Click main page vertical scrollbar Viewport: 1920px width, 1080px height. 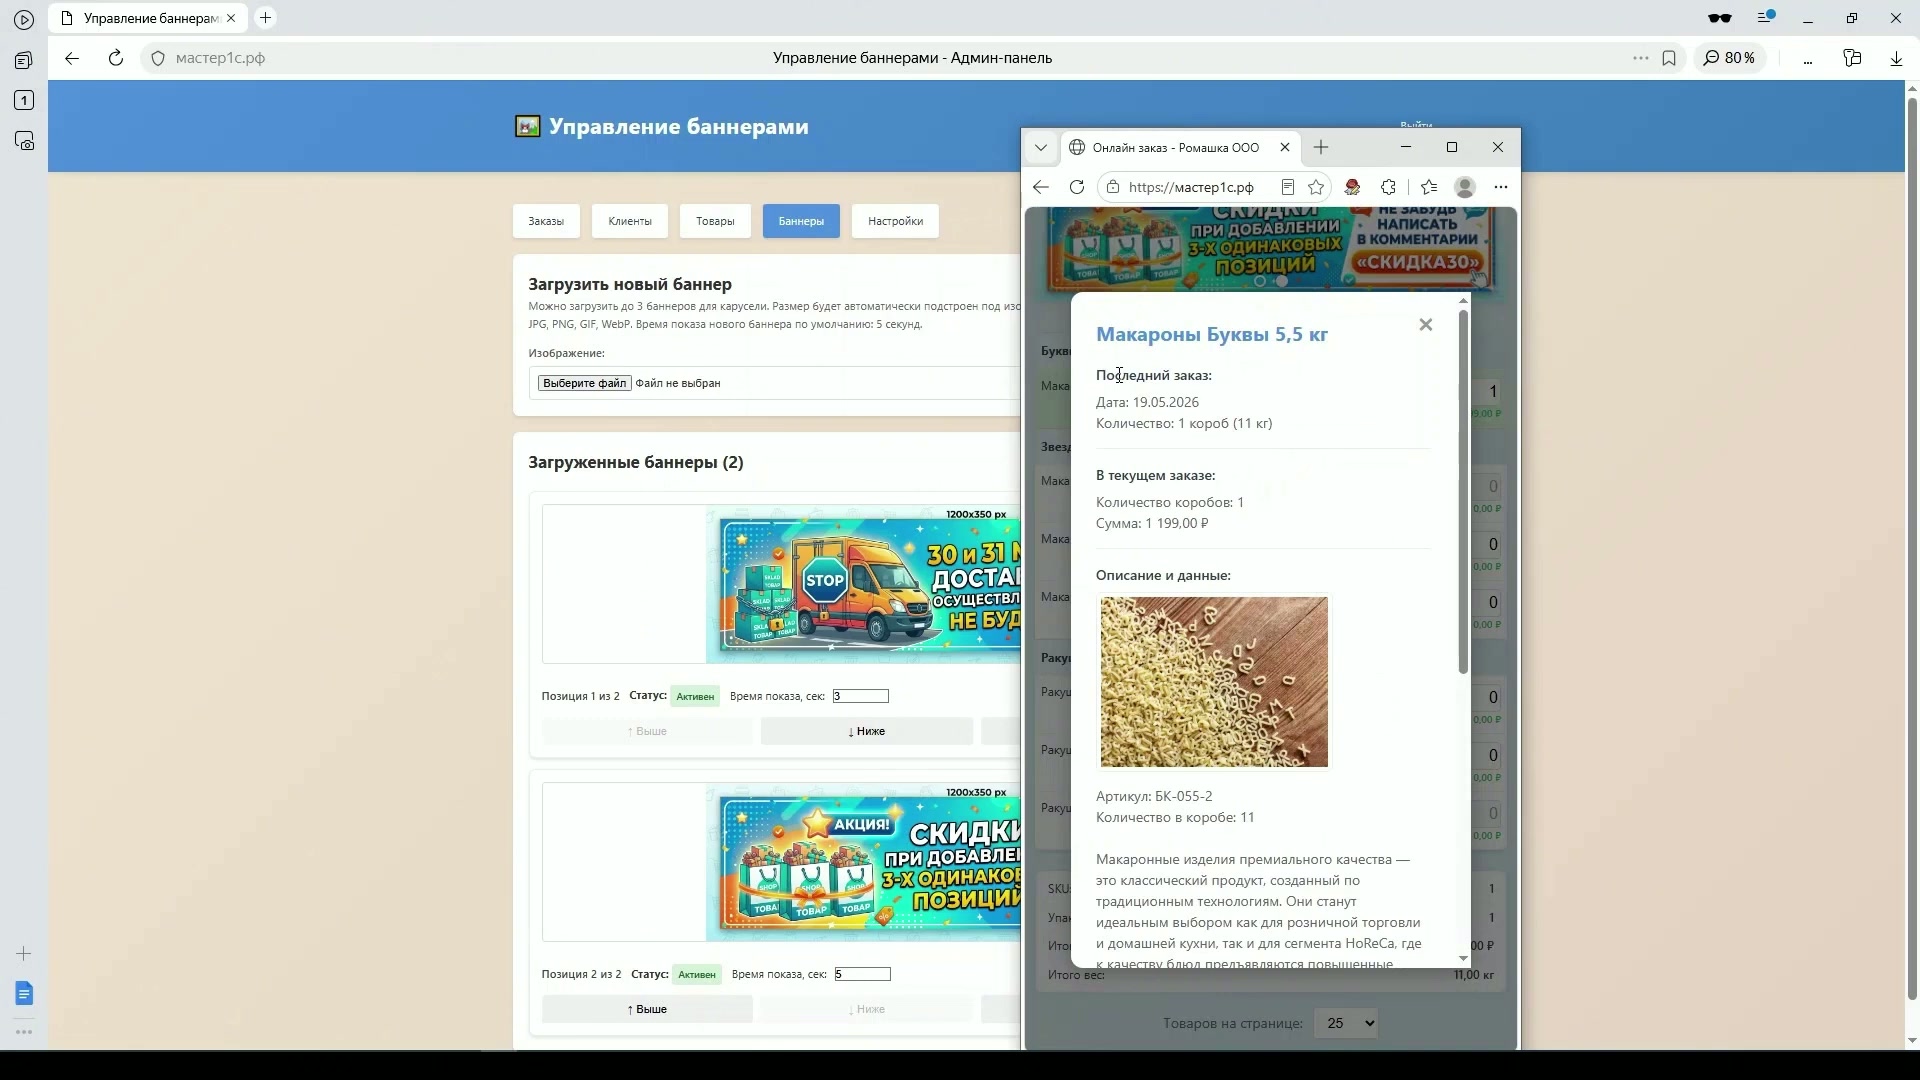pos(1912,550)
